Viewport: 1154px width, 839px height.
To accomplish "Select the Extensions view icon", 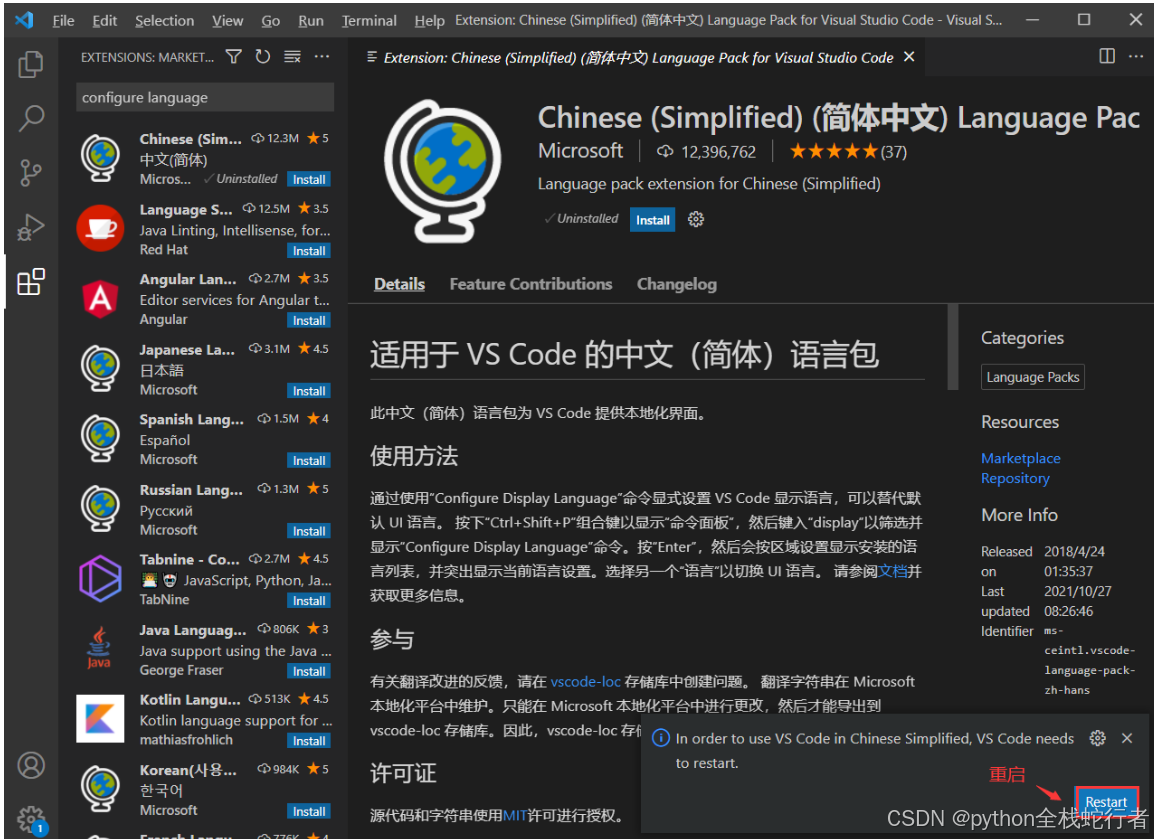I will pos(30,281).
